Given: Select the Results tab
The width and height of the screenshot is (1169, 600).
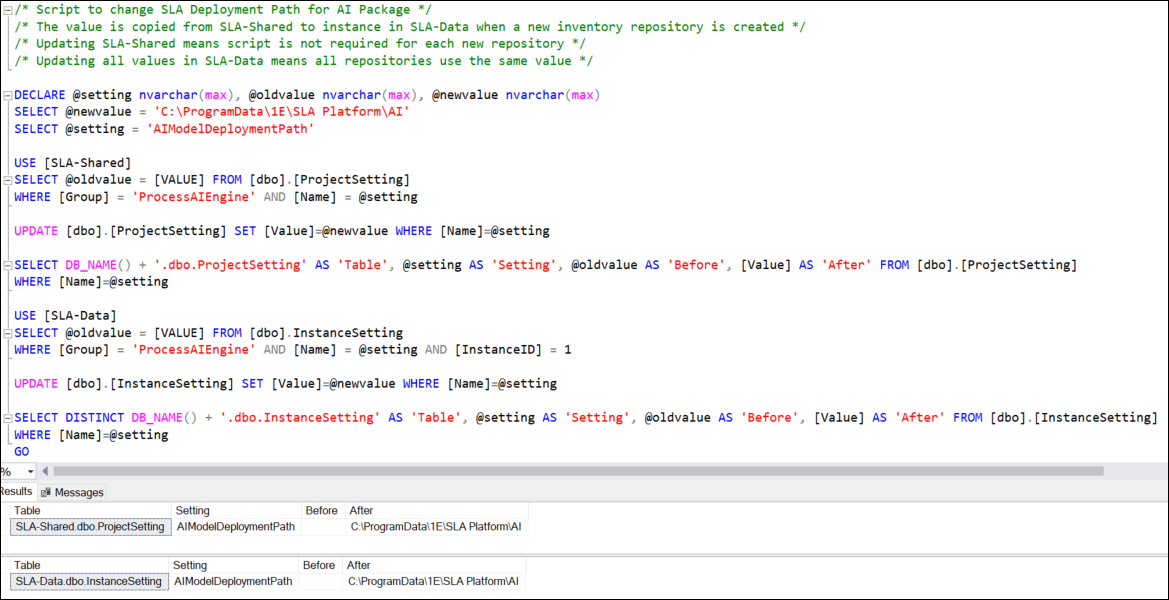Looking at the screenshot, I should pos(15,492).
